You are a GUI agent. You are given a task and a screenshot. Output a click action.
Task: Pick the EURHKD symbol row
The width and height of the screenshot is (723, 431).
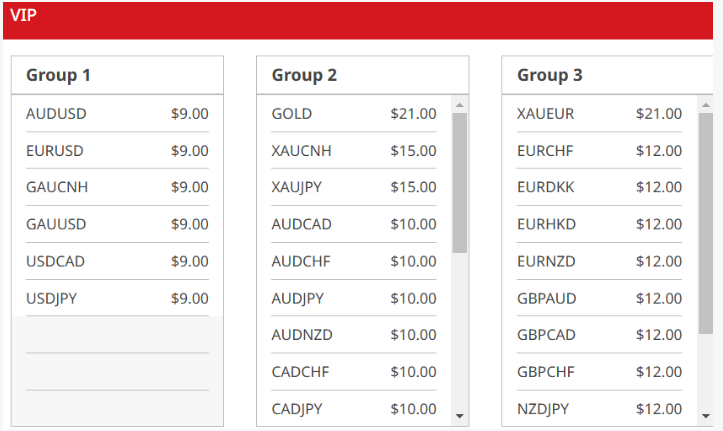599,224
